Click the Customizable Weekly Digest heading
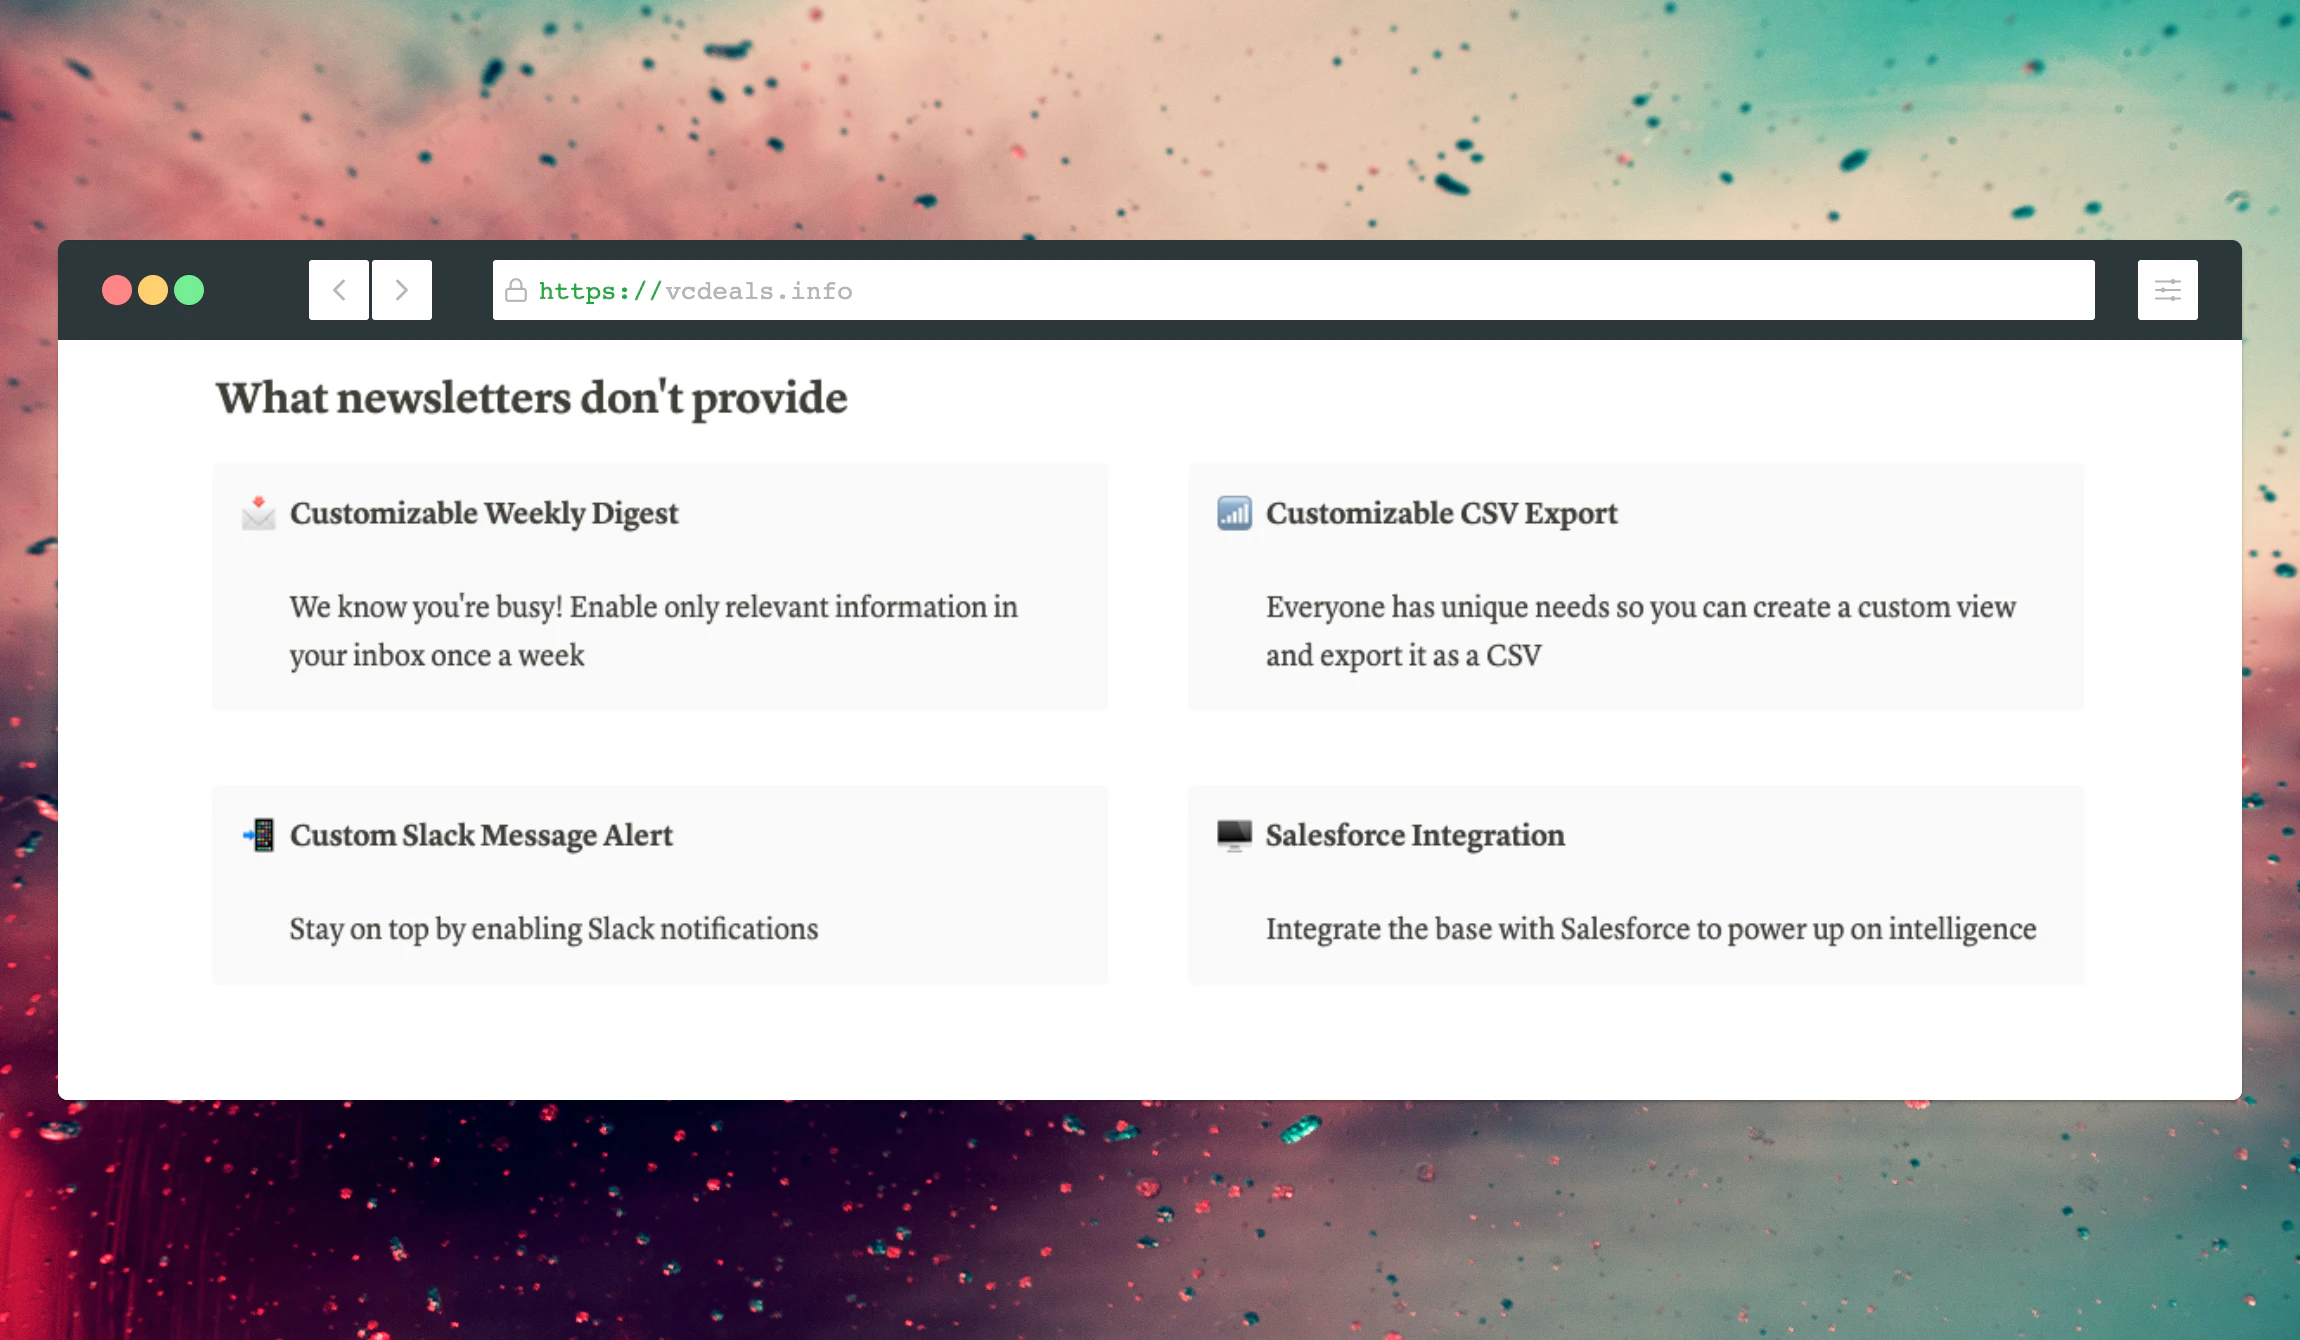 (484, 513)
